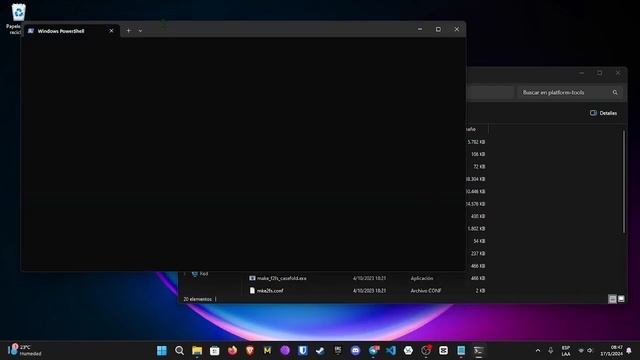The height and width of the screenshot is (360, 640).
Task: Open taskbar Search magnifier
Action: coord(179,351)
